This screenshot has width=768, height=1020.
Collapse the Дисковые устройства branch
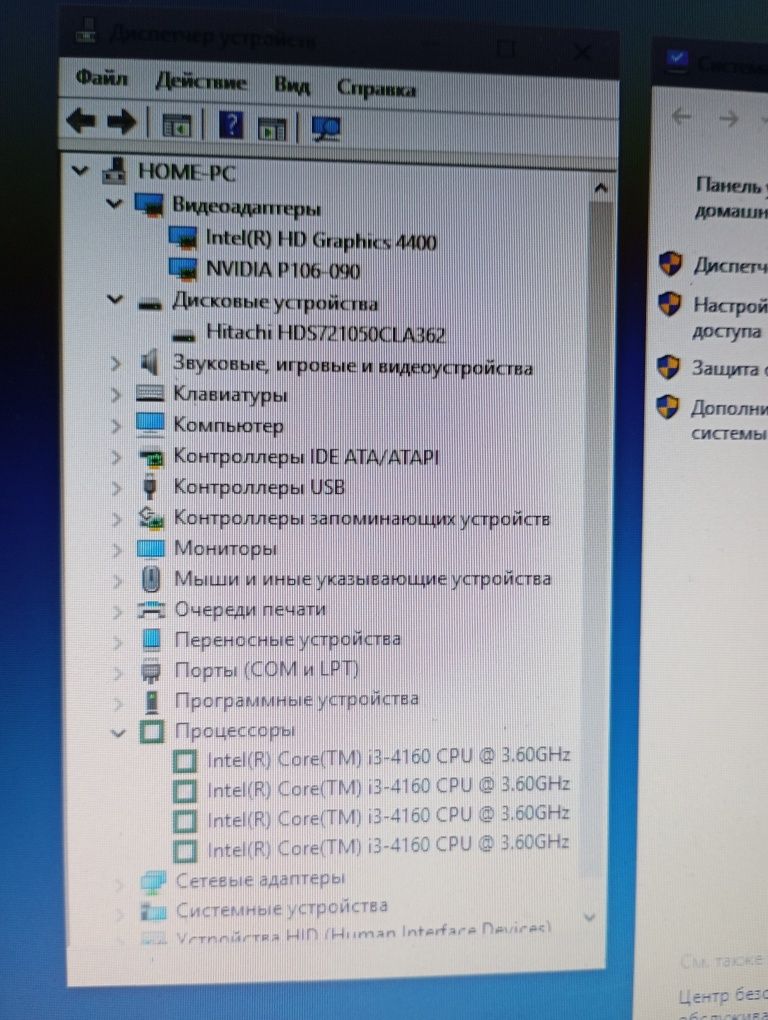pos(114,300)
